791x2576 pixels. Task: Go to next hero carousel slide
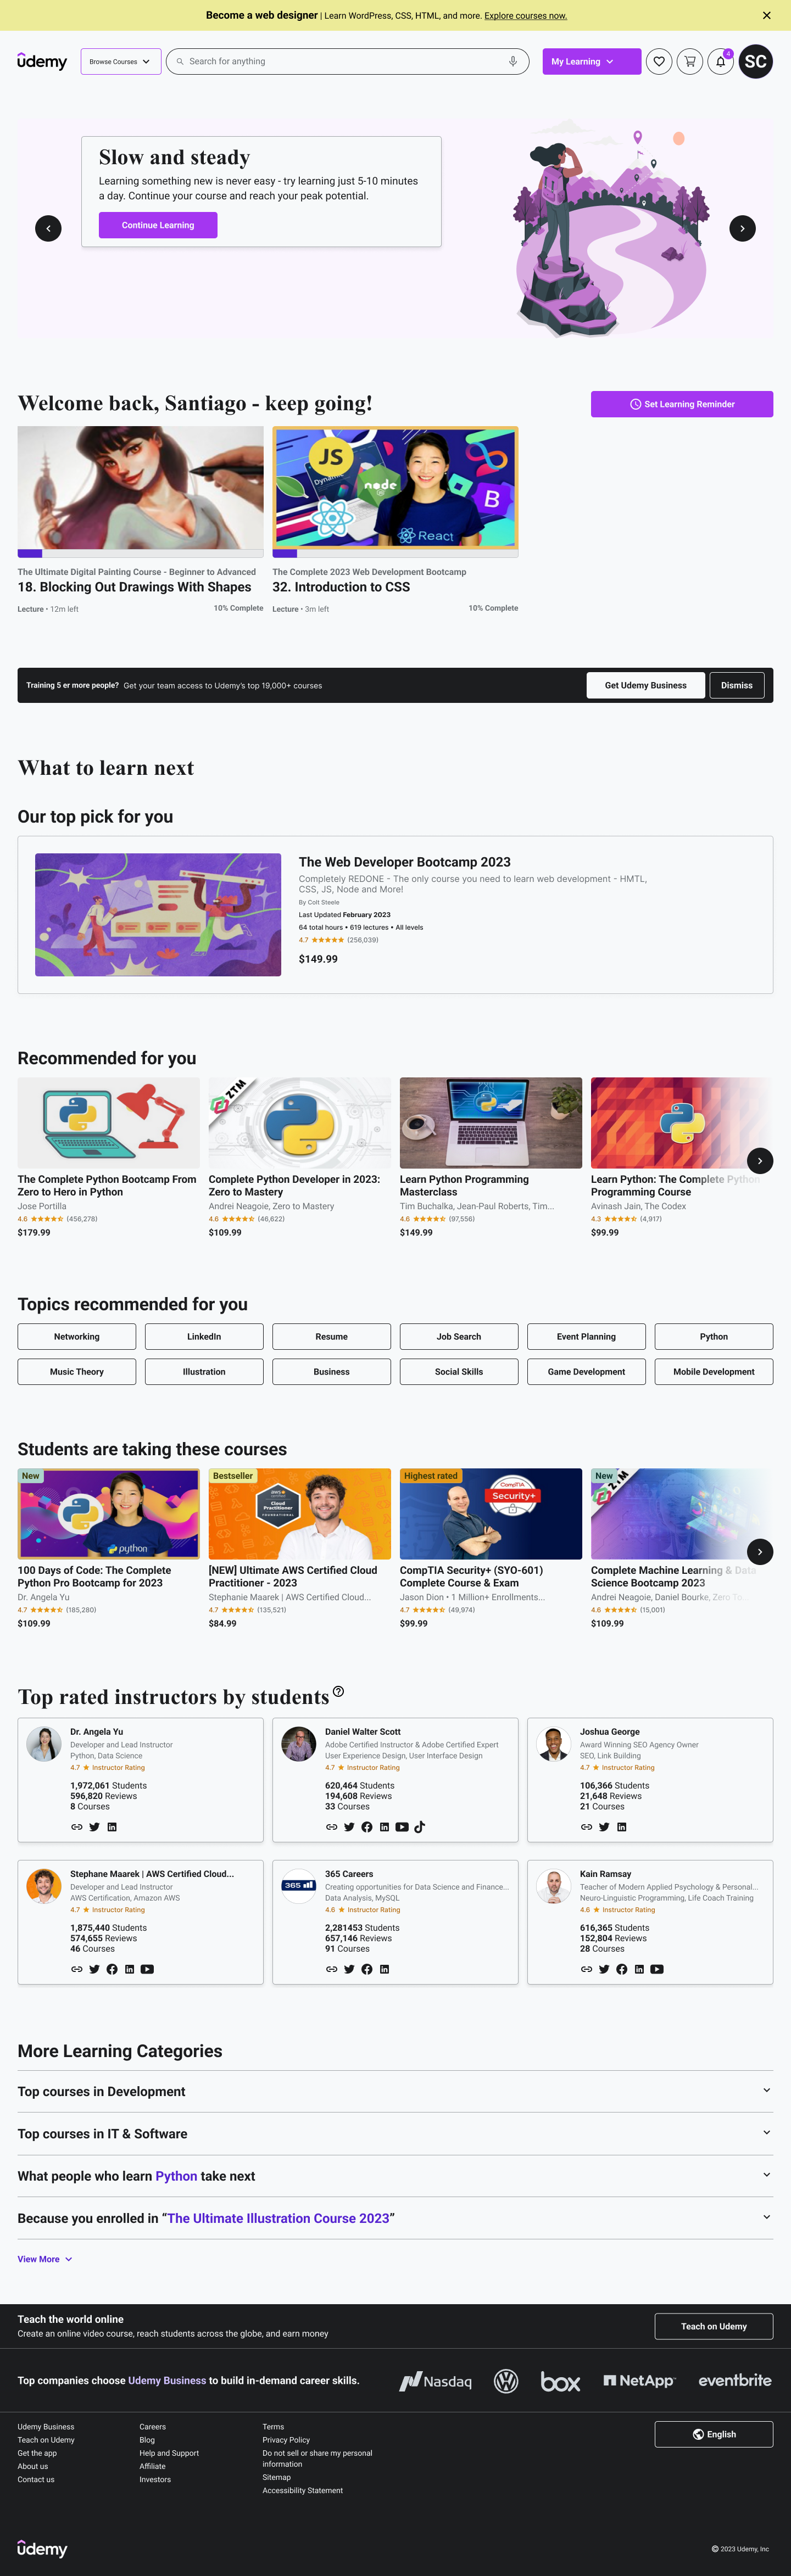click(742, 228)
